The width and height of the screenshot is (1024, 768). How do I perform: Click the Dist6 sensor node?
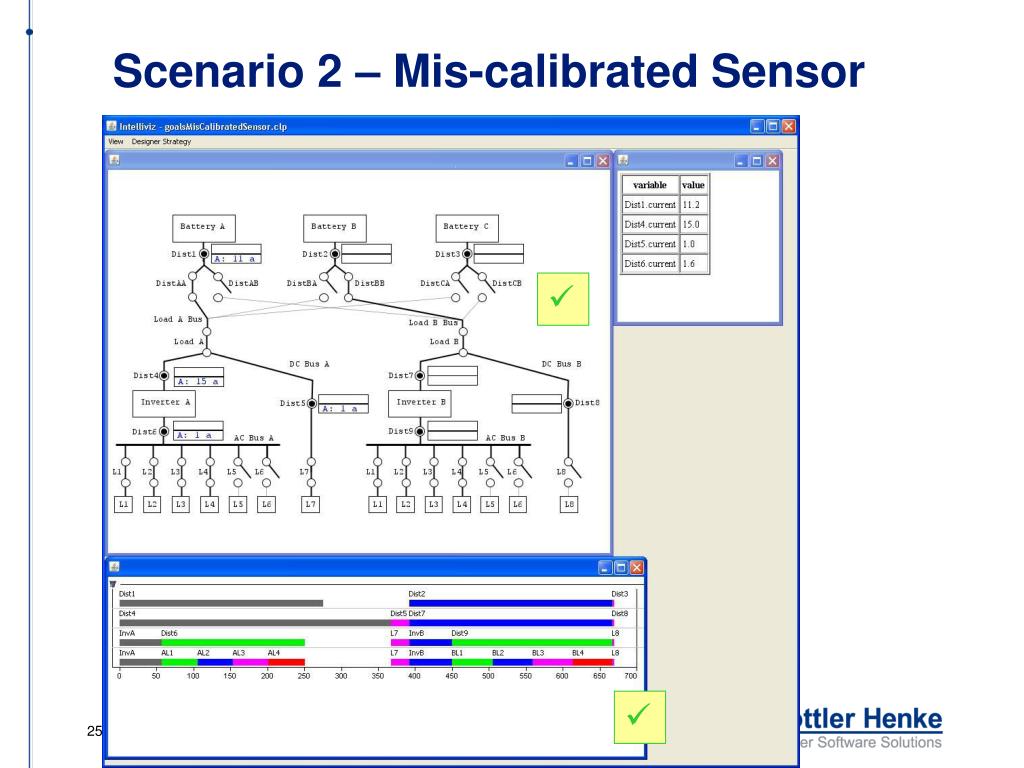pyautogui.click(x=164, y=432)
